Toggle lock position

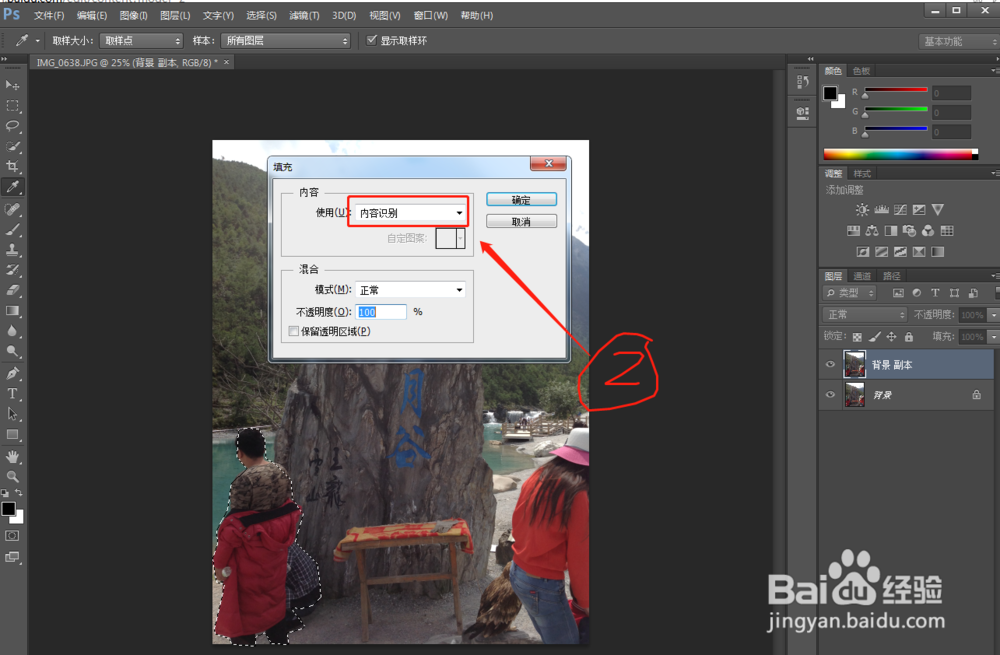pyautogui.click(x=892, y=337)
